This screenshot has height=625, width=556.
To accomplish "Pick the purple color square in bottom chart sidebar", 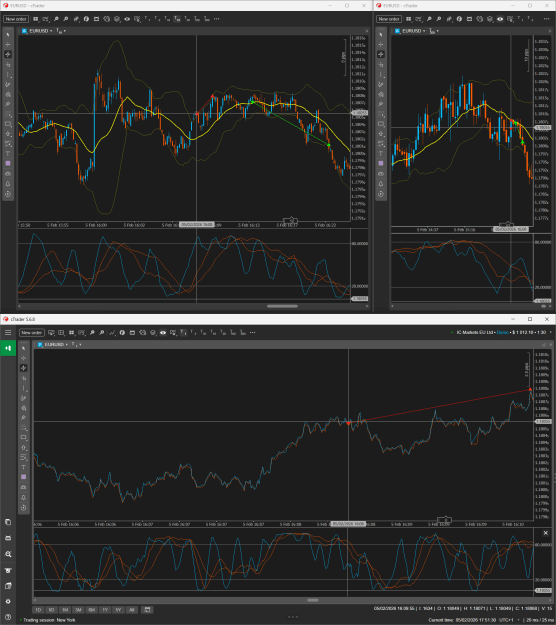I will tap(24, 477).
